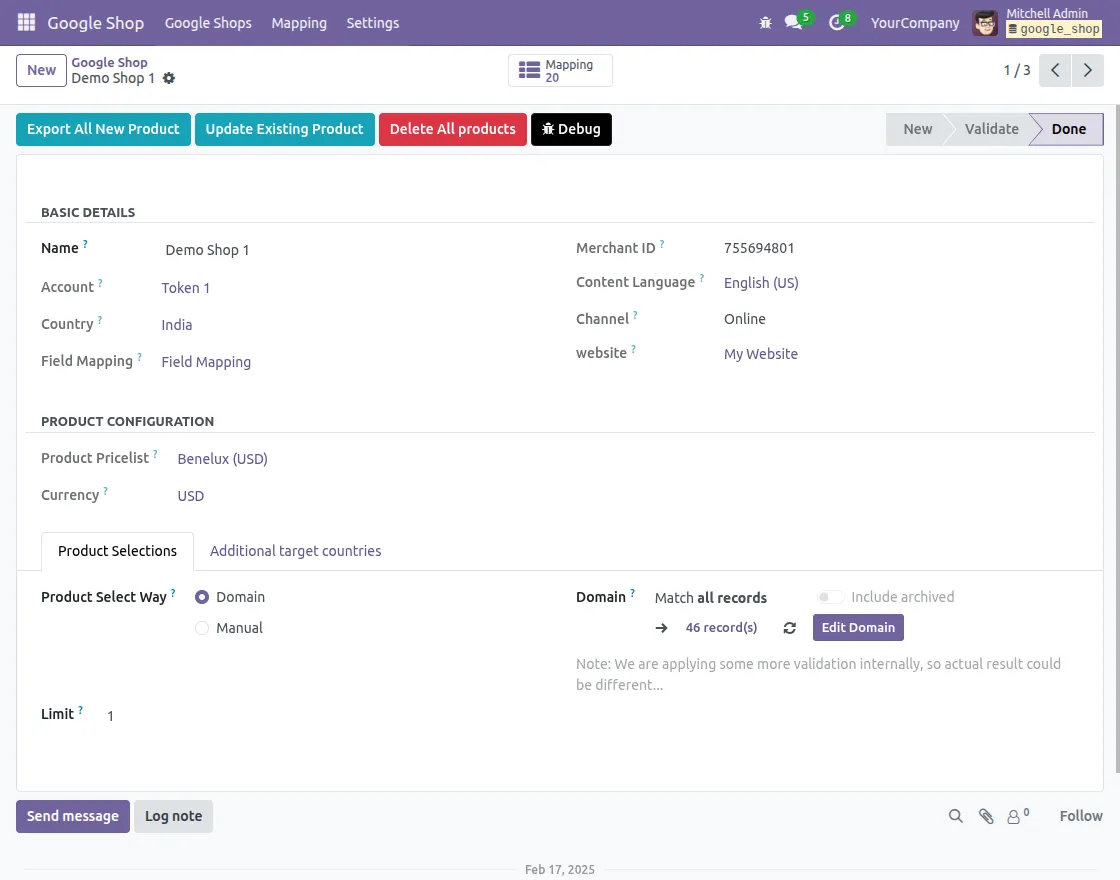Attach a file using the paperclip icon
The width and height of the screenshot is (1120, 880).
(x=986, y=816)
